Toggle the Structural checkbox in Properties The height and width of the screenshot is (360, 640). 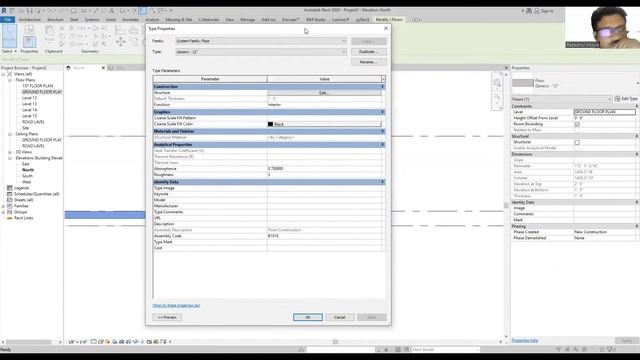(x=577, y=142)
